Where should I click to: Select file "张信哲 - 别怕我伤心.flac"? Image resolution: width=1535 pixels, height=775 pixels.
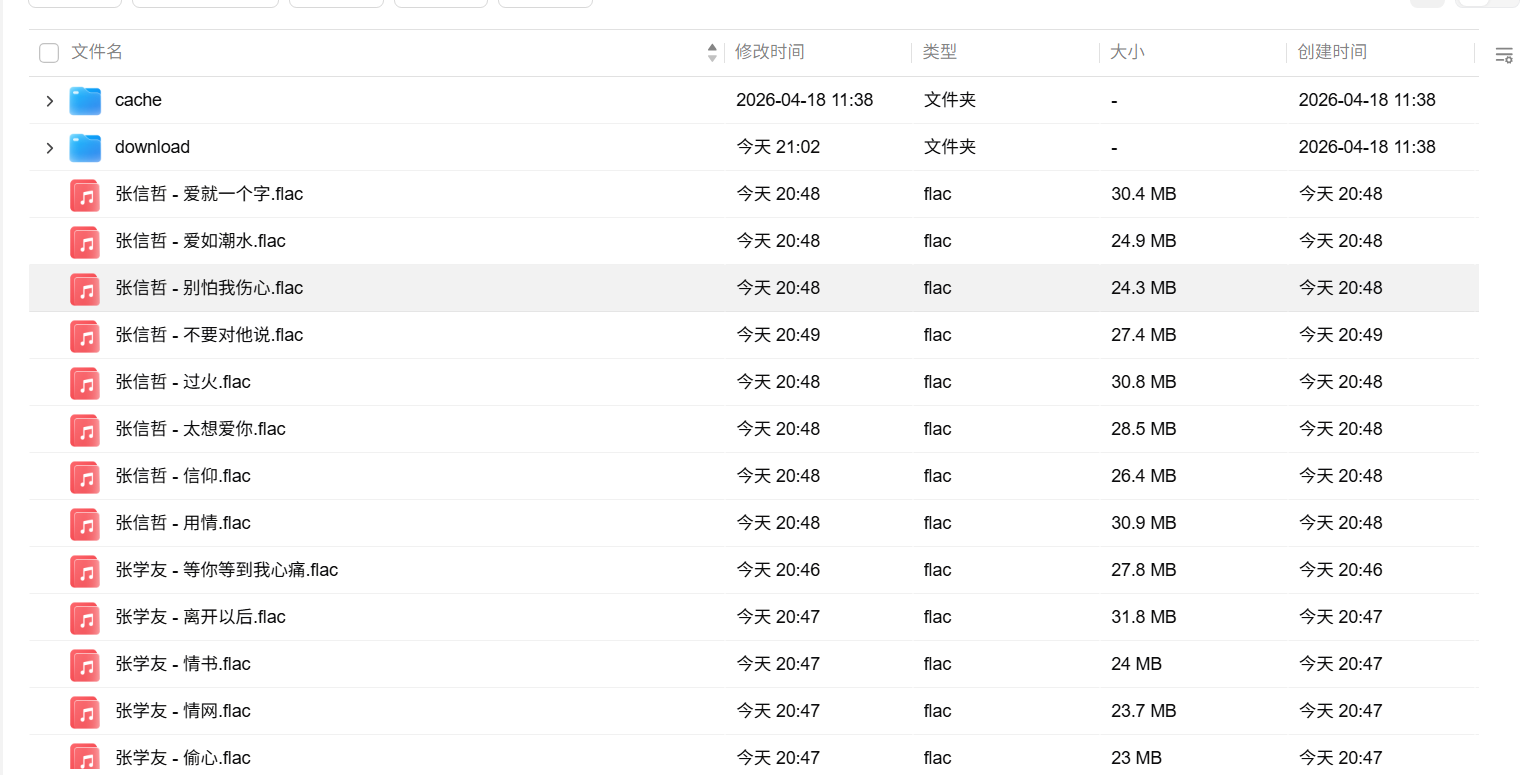[209, 288]
